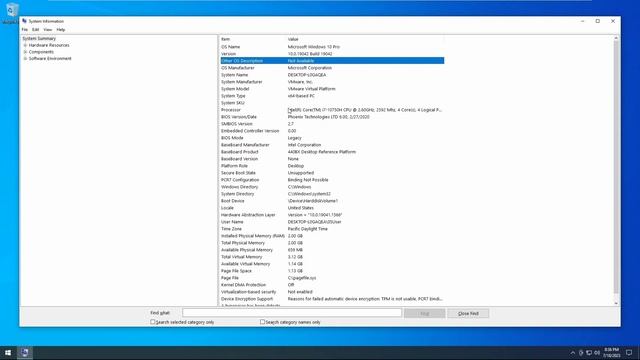This screenshot has width=640, height=360.
Task: Select the OS Name row
Action: 332,47
